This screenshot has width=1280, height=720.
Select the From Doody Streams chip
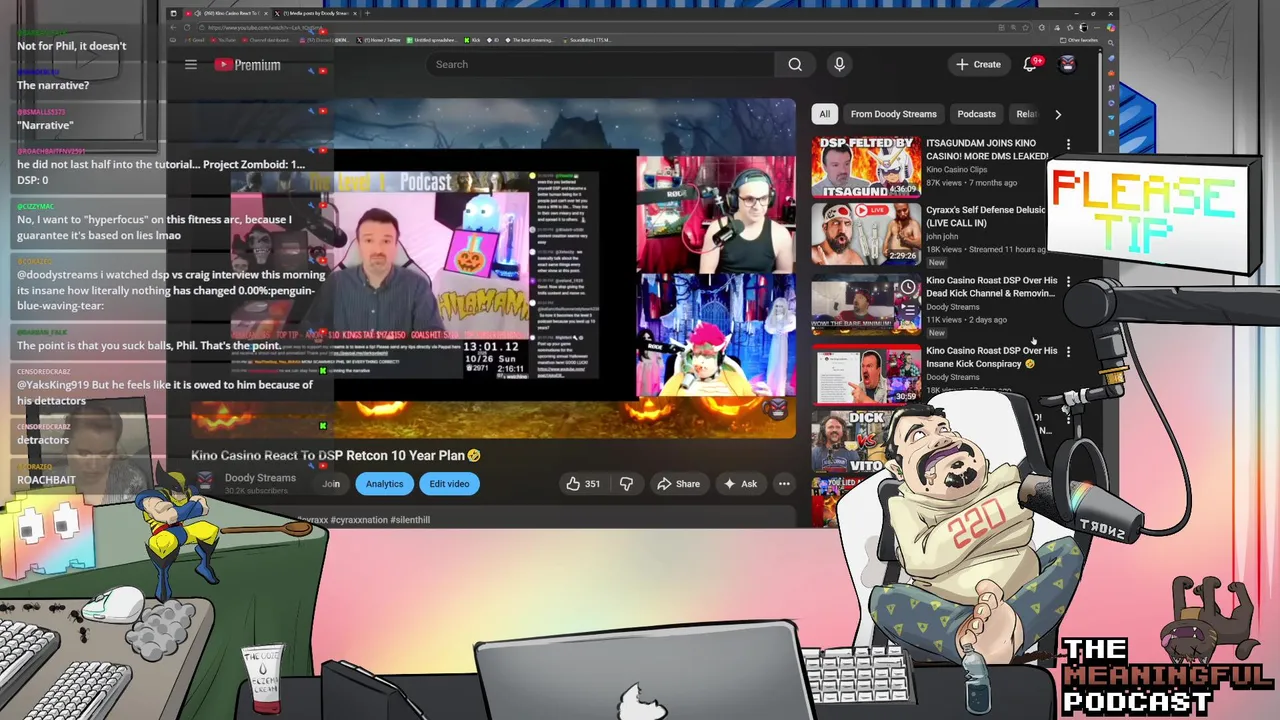893,114
